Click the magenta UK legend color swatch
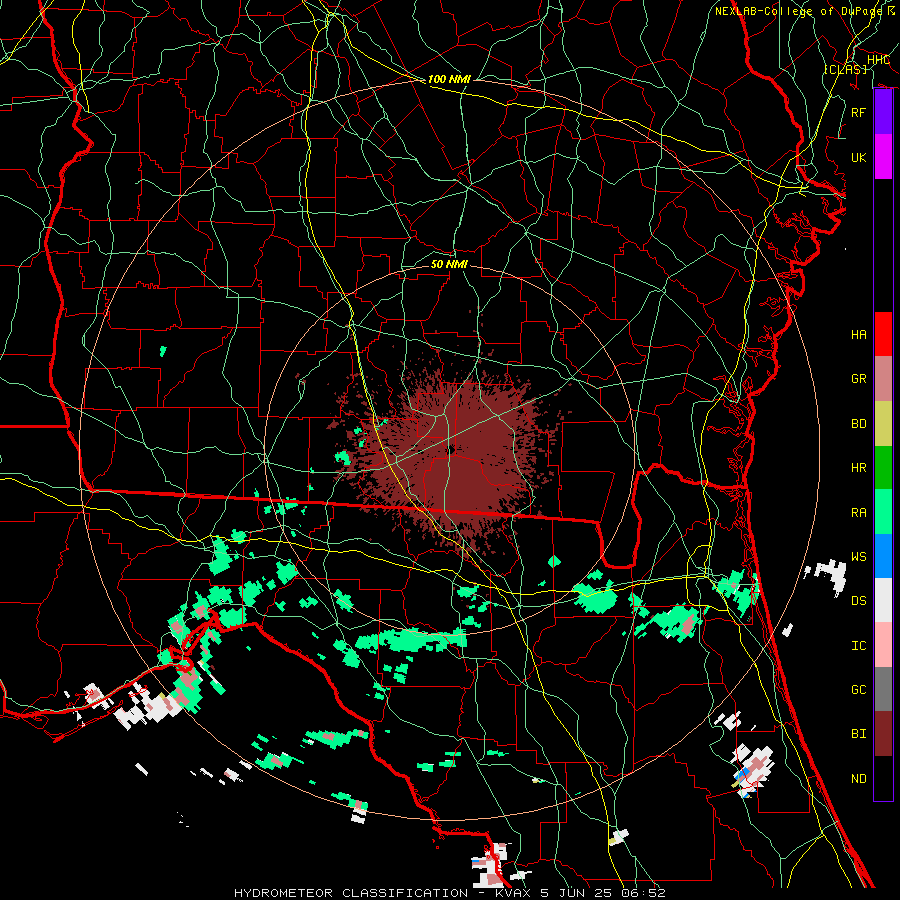This screenshot has height=900, width=900. 883,157
